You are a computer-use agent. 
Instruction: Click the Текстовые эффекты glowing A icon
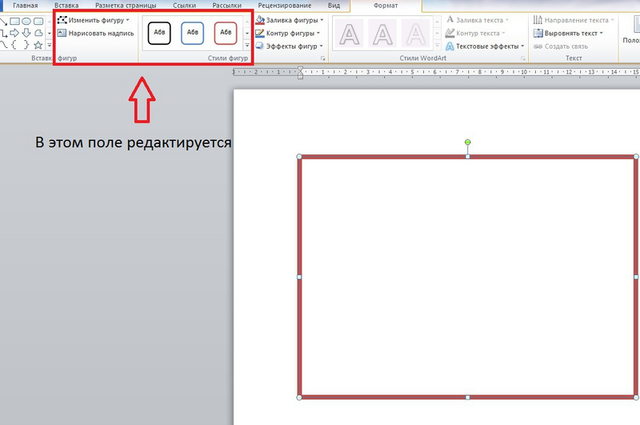[x=450, y=46]
